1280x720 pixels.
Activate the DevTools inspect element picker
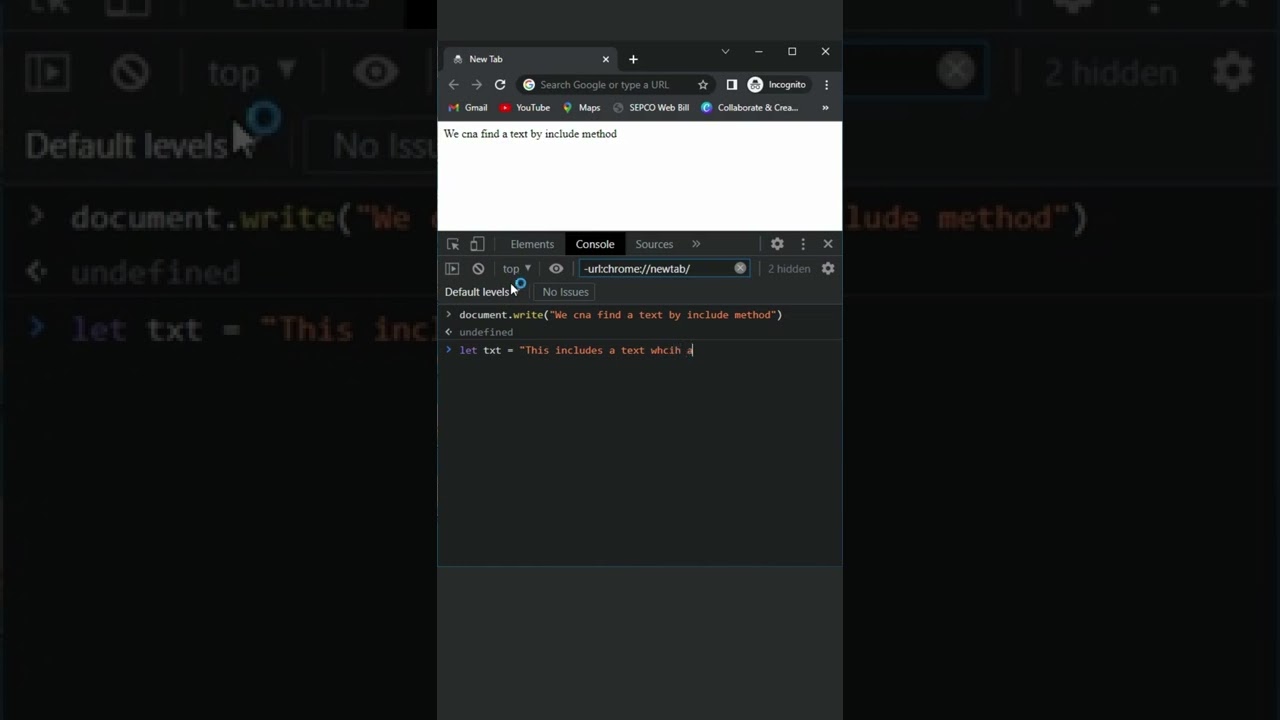(x=453, y=244)
